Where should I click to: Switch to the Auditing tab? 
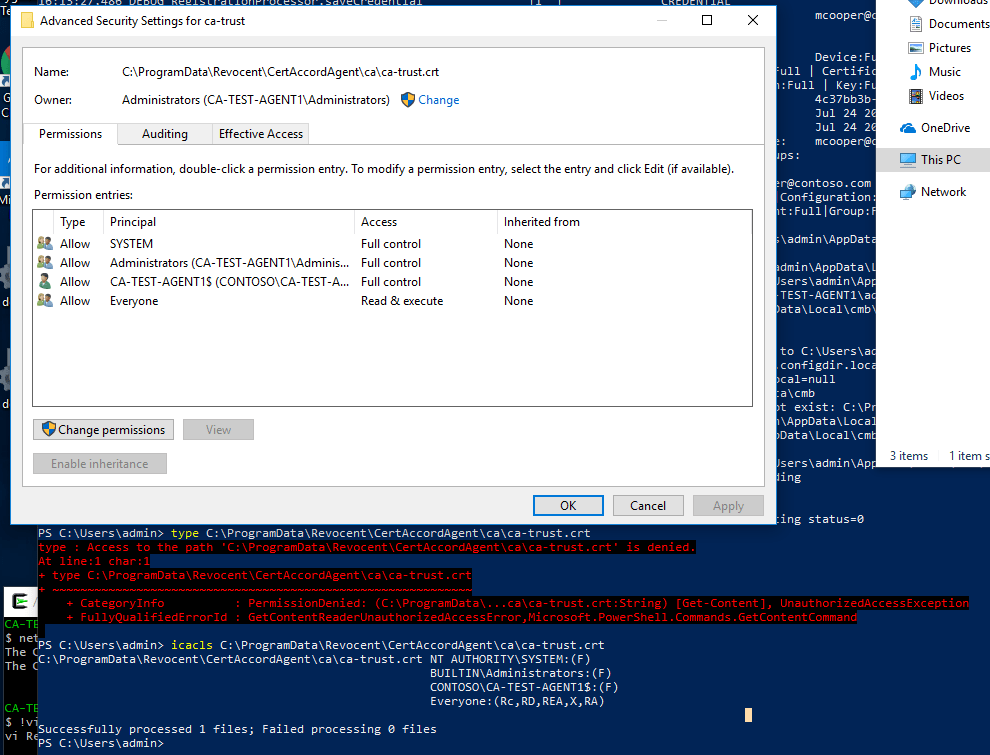pos(168,133)
